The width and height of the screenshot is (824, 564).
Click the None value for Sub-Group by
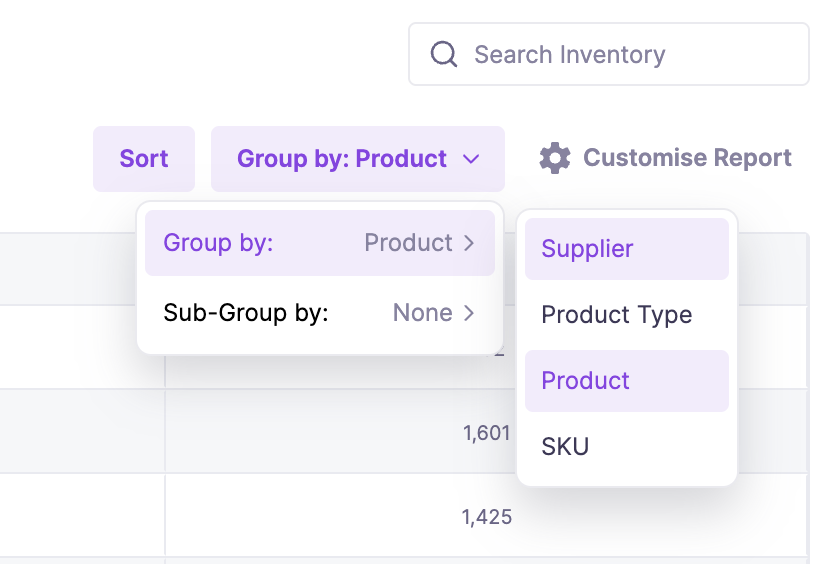[x=422, y=313]
